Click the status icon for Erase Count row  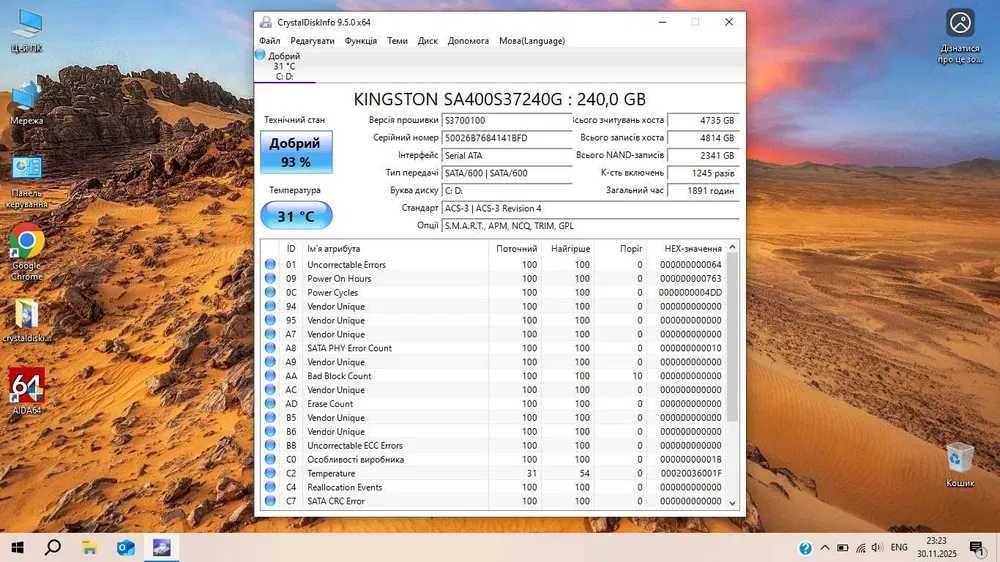[270, 404]
